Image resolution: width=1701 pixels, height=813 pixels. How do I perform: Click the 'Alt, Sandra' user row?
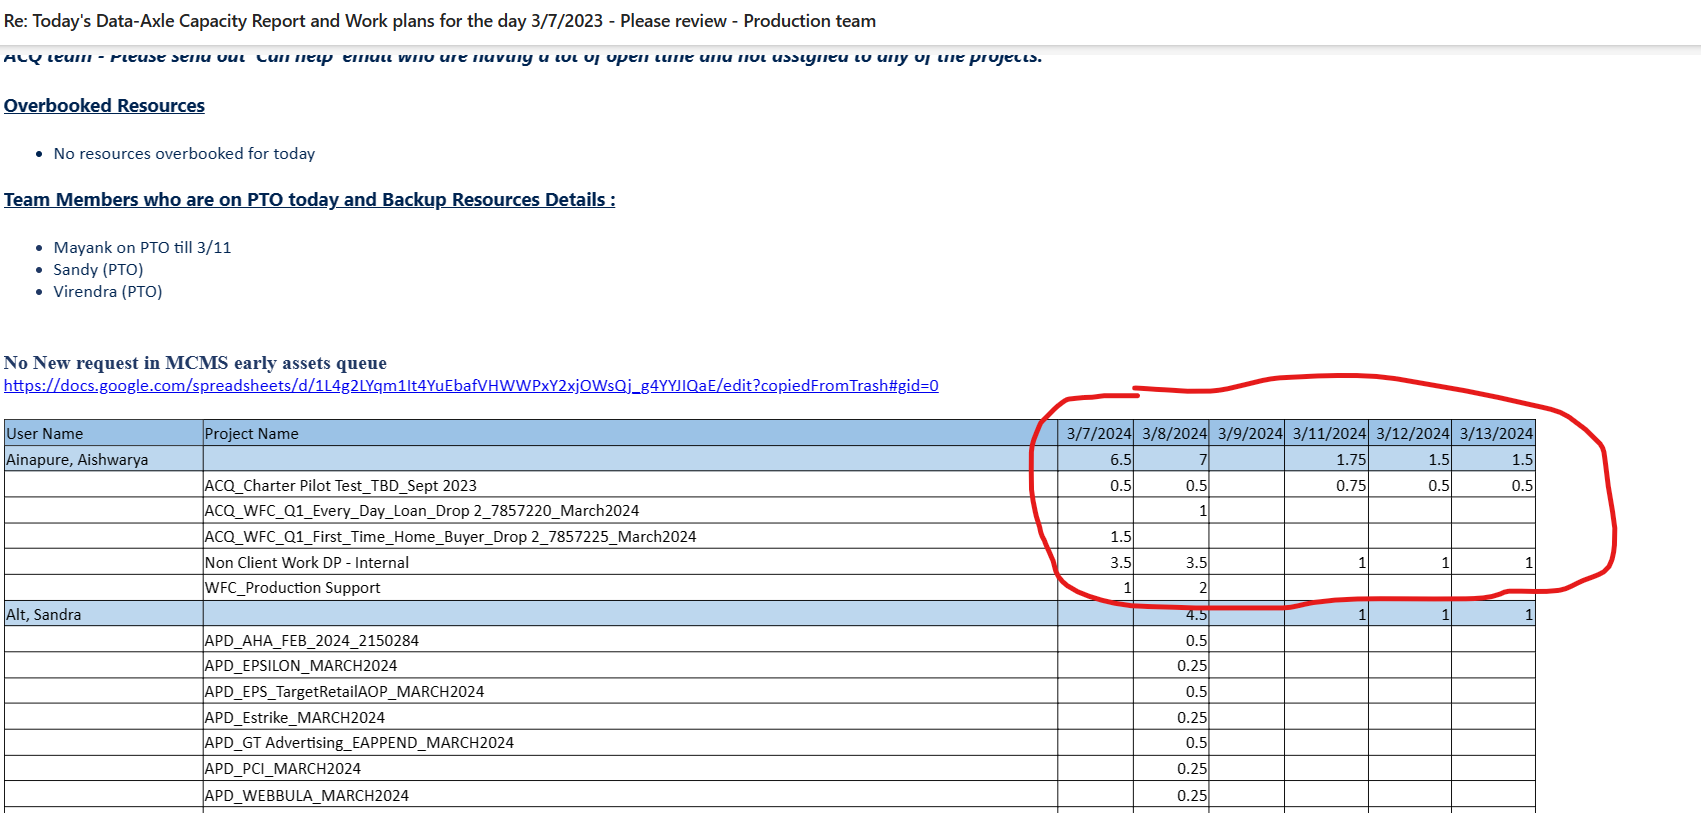(x=769, y=614)
